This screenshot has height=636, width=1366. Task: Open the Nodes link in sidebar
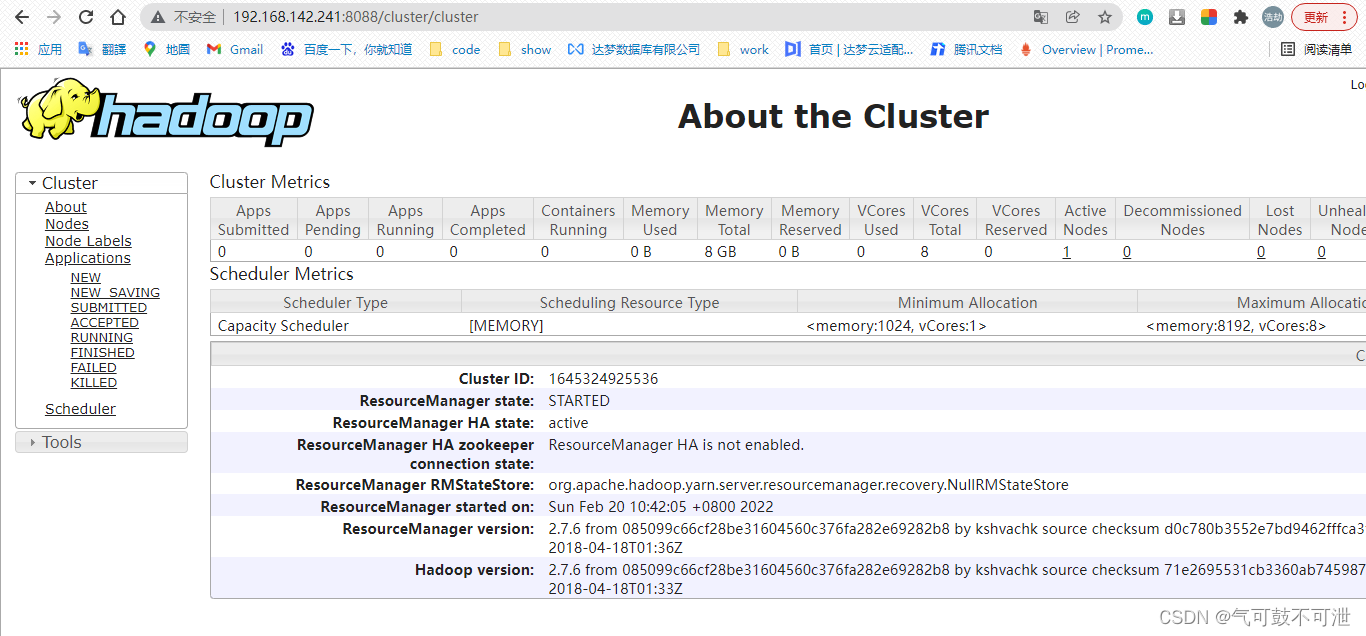(x=67, y=224)
